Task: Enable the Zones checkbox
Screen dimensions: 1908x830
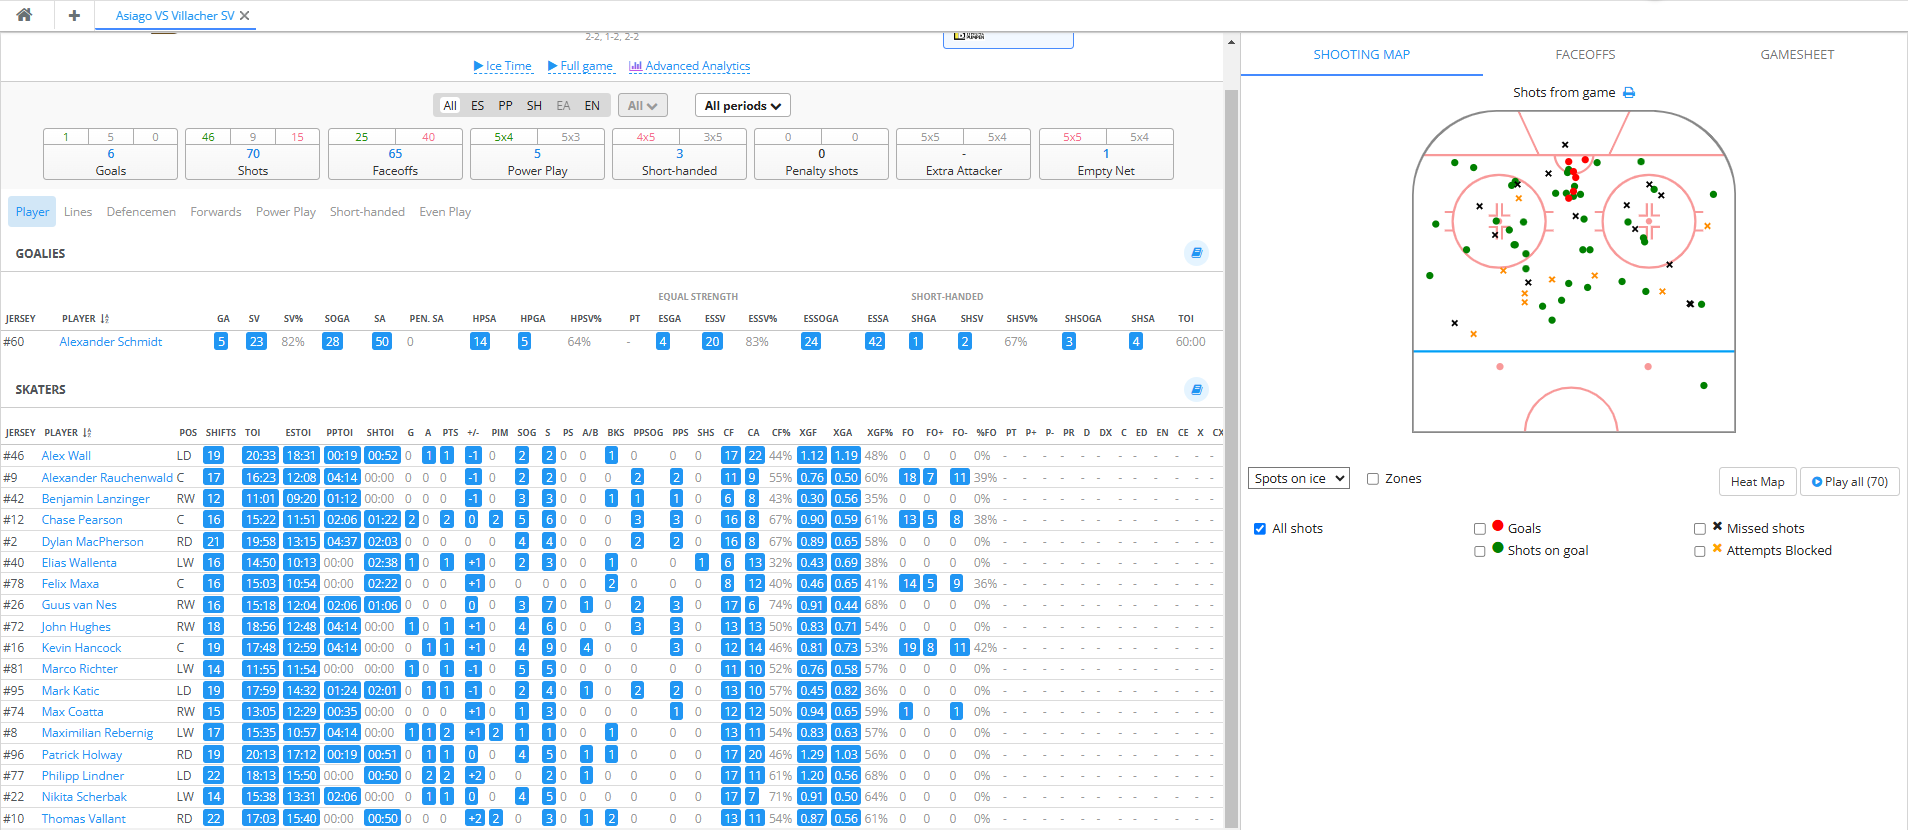Action: tap(1373, 479)
